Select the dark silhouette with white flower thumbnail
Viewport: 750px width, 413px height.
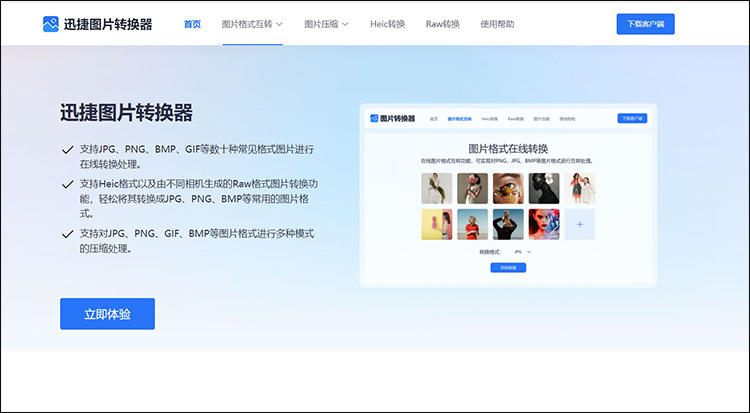tap(544, 189)
